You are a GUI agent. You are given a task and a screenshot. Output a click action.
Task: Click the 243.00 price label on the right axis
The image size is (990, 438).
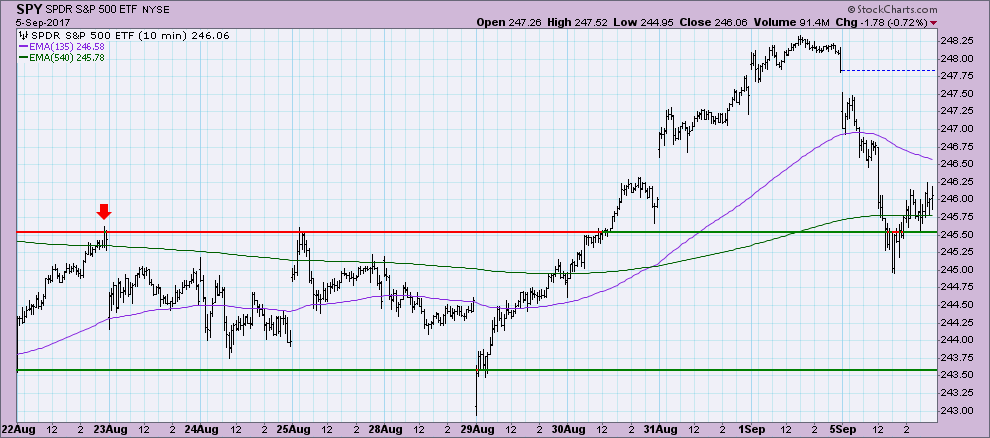point(962,411)
